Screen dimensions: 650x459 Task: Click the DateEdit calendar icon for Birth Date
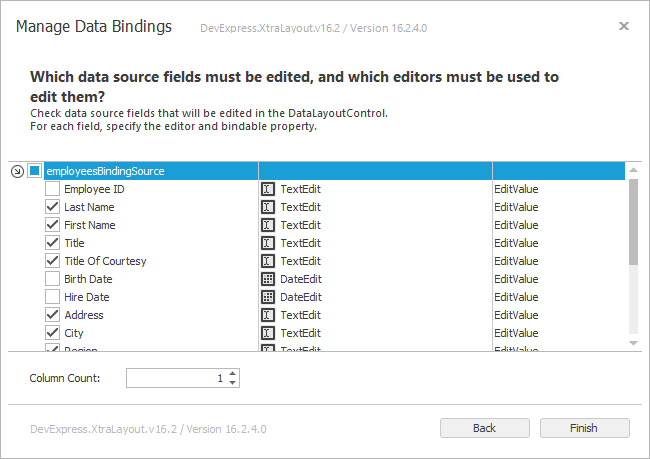268,279
